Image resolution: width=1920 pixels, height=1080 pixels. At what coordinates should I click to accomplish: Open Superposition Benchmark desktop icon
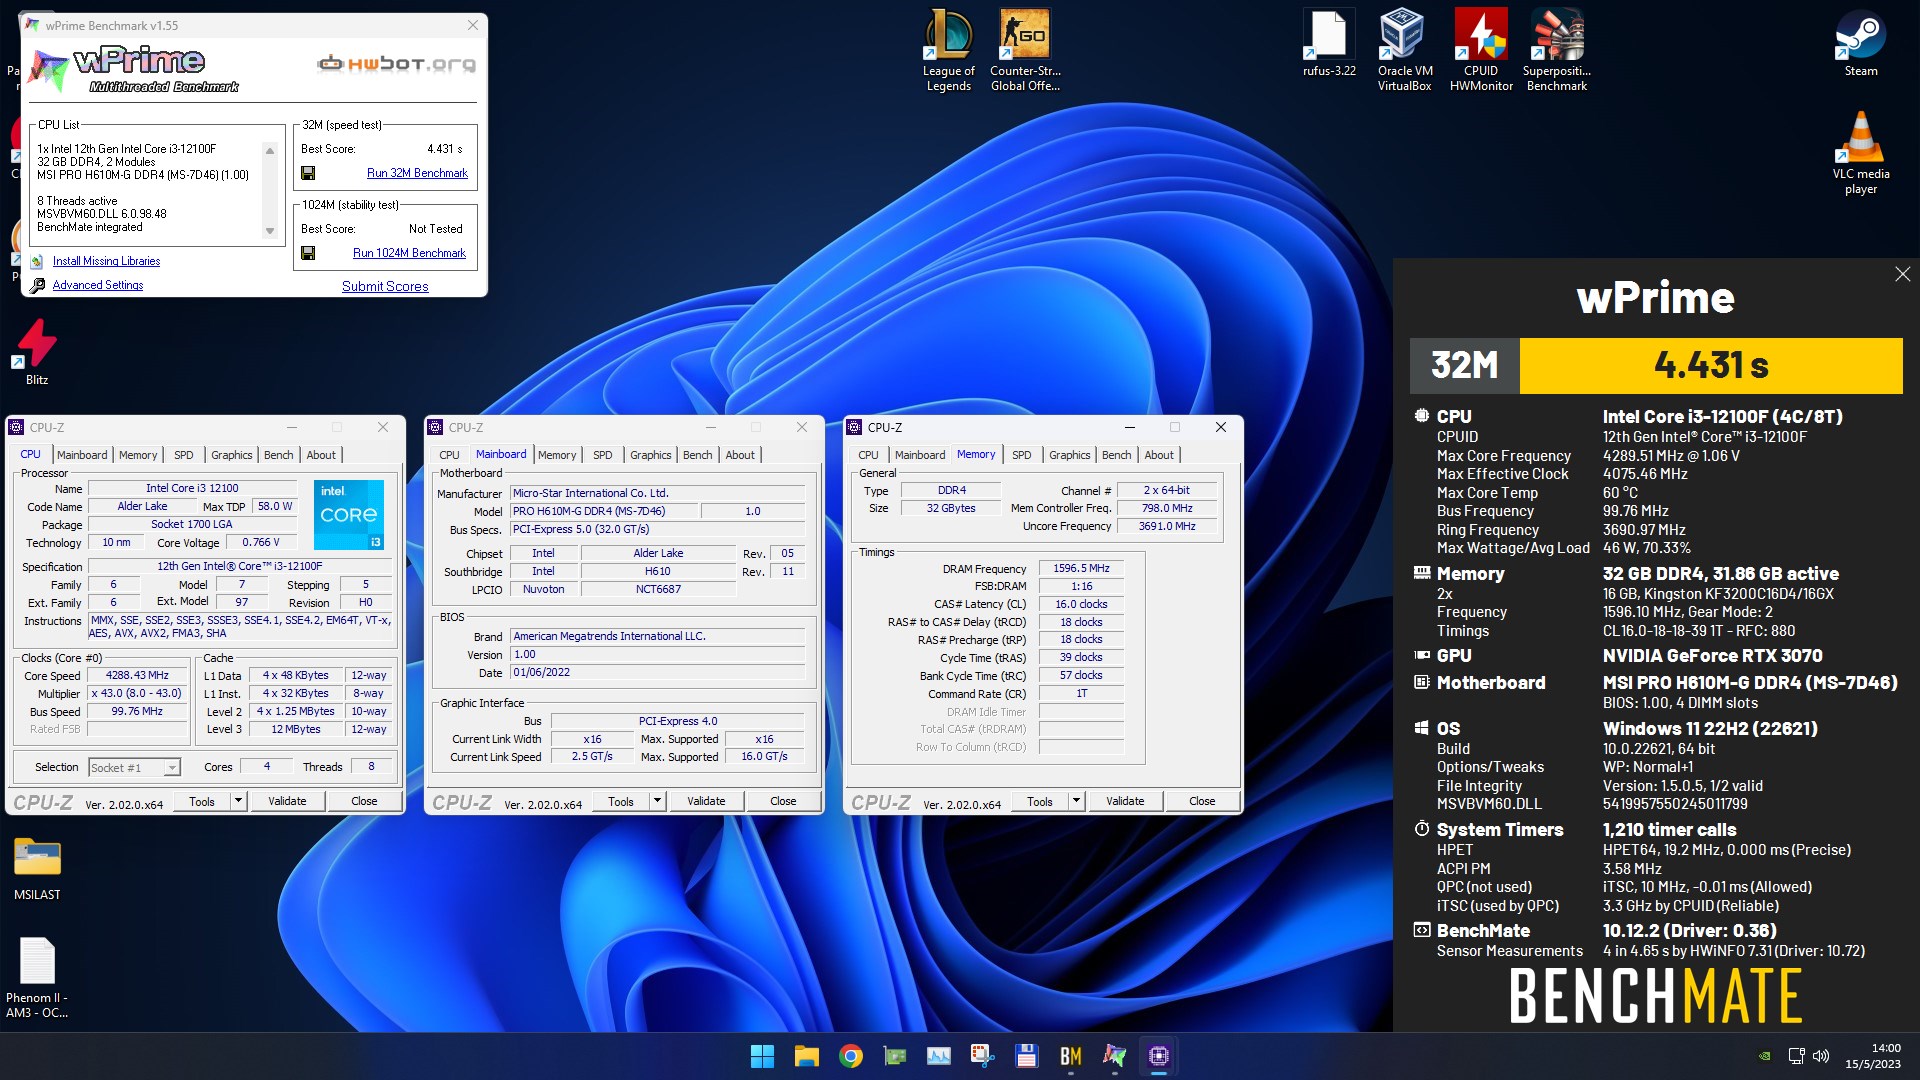[x=1557, y=50]
